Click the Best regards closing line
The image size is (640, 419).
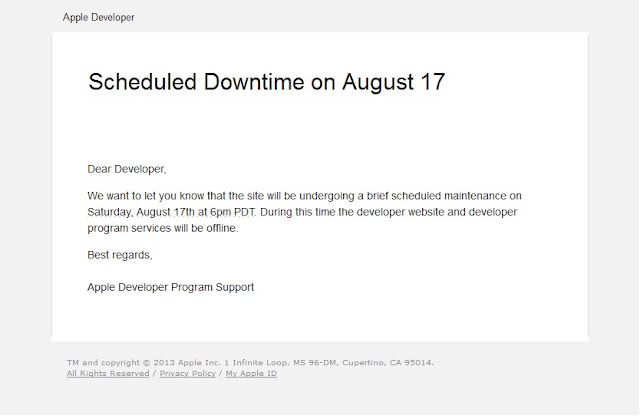[x=120, y=255]
